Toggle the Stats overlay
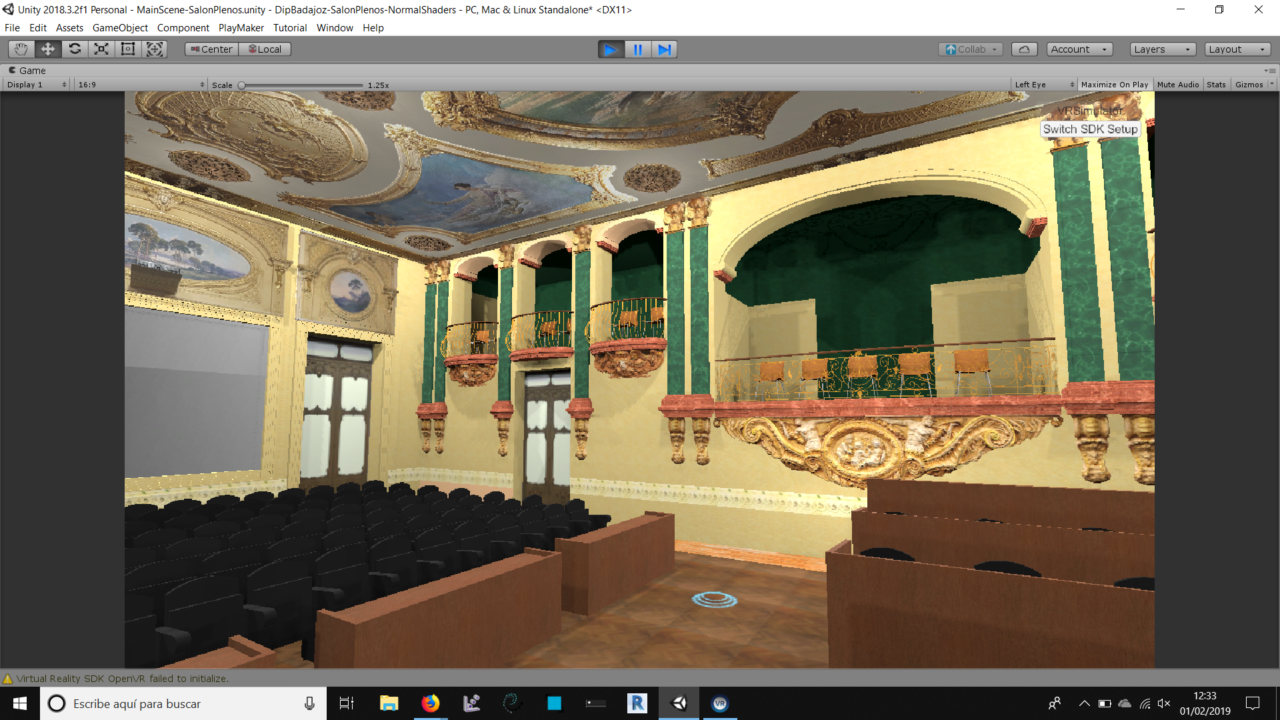The width and height of the screenshot is (1280, 720). [x=1216, y=85]
